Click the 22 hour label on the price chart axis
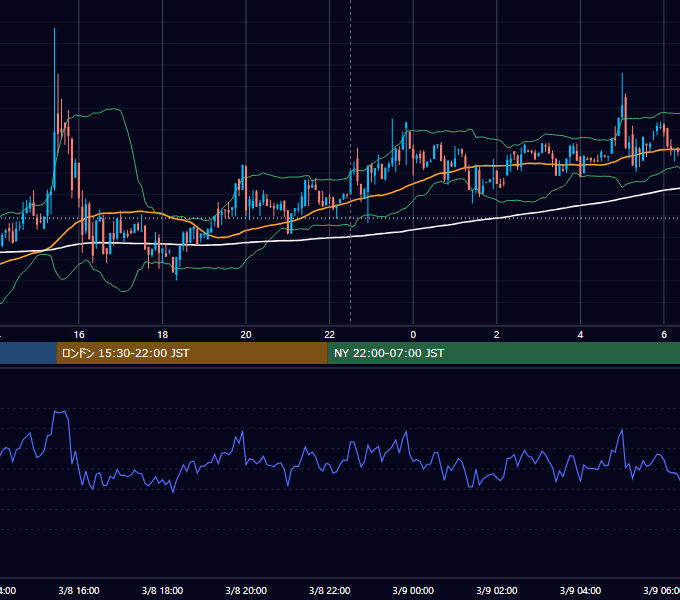680x600 pixels. (x=330, y=335)
